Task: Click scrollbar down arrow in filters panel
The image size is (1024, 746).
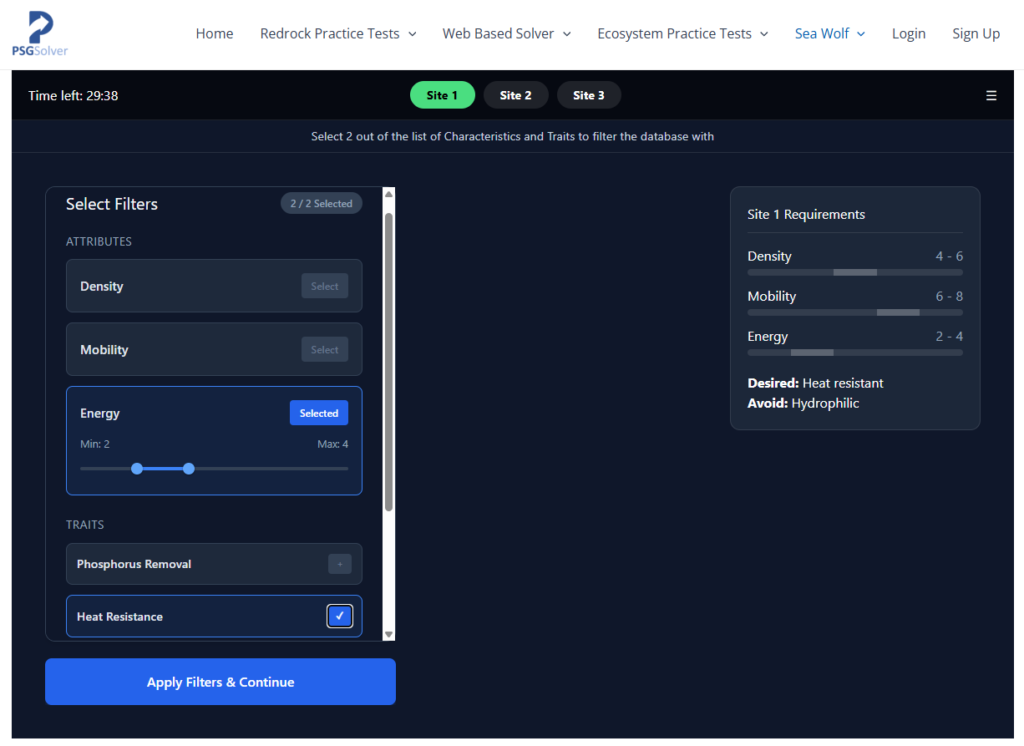Action: 389,634
